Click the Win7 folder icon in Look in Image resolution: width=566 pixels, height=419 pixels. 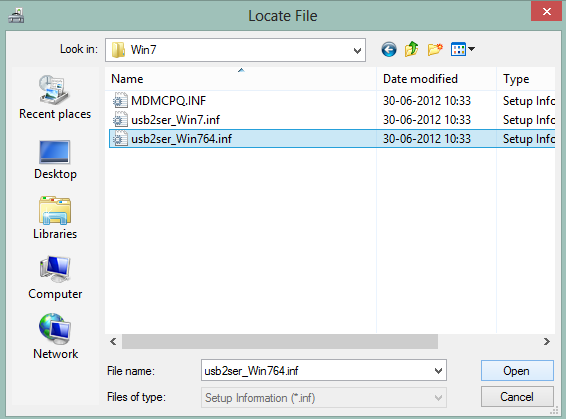pyautogui.click(x=118, y=50)
